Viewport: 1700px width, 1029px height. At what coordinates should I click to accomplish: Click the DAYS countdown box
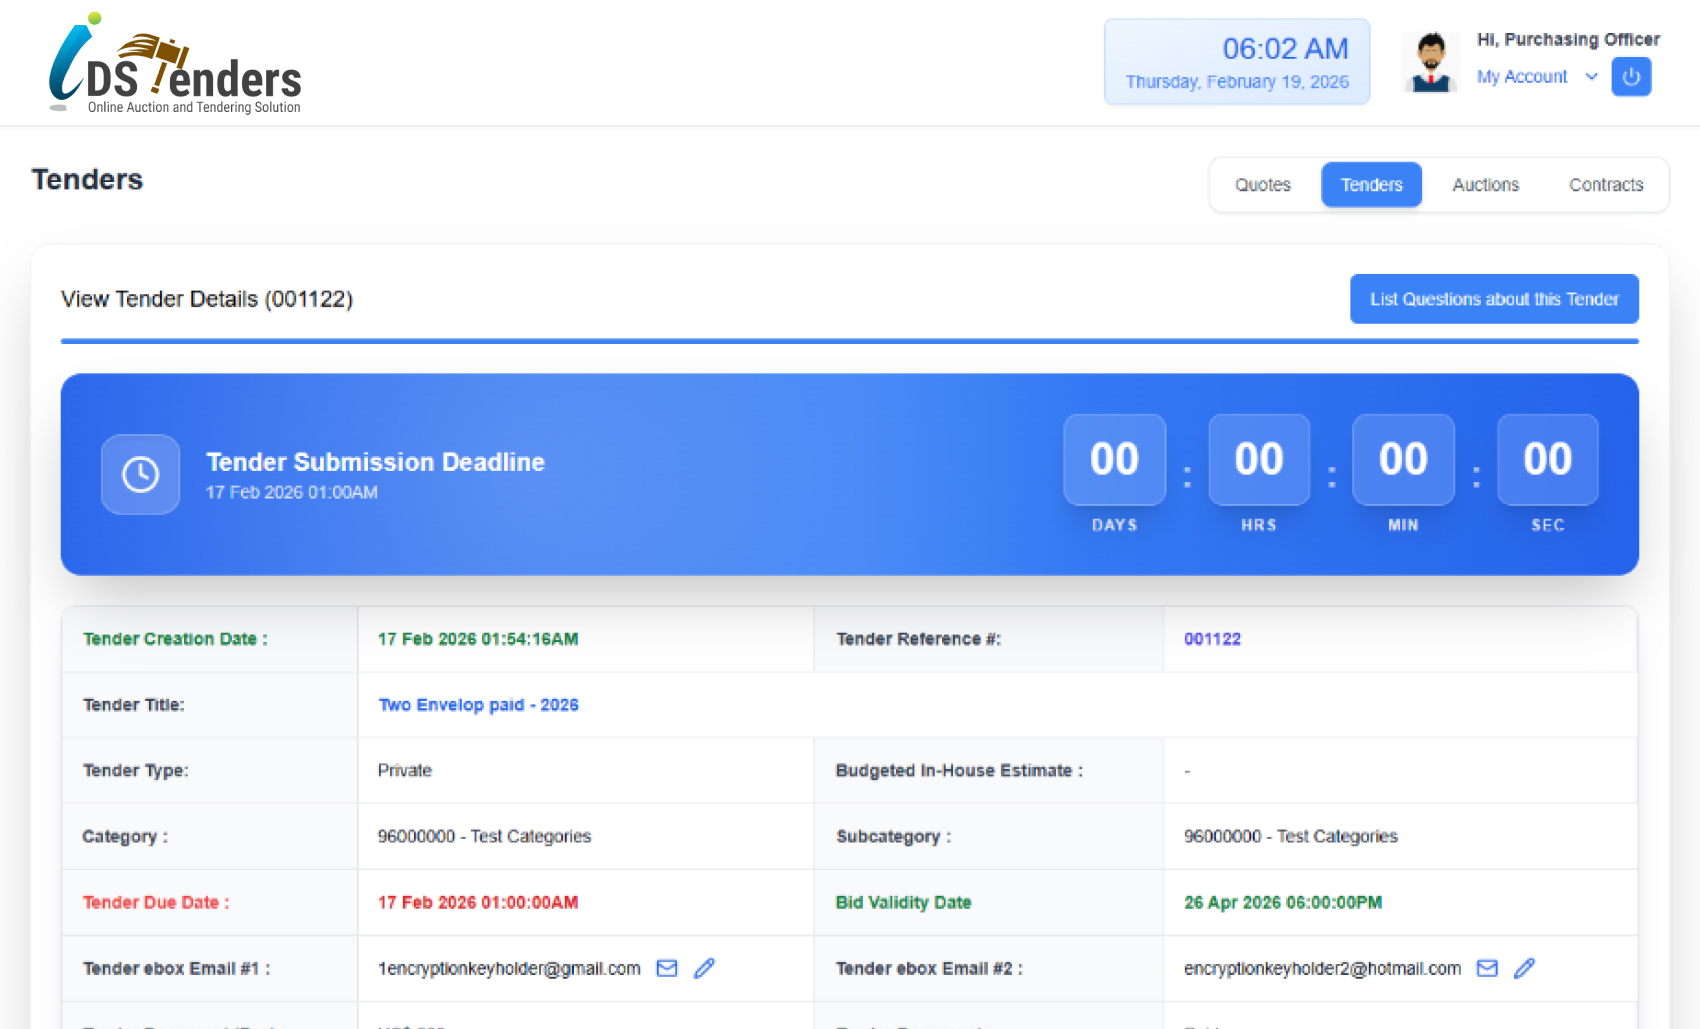point(1114,460)
